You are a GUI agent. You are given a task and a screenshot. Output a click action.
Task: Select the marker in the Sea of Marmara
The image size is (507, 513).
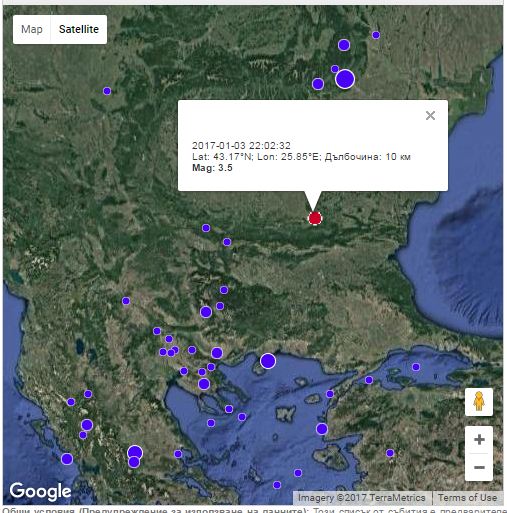[x=415, y=367]
